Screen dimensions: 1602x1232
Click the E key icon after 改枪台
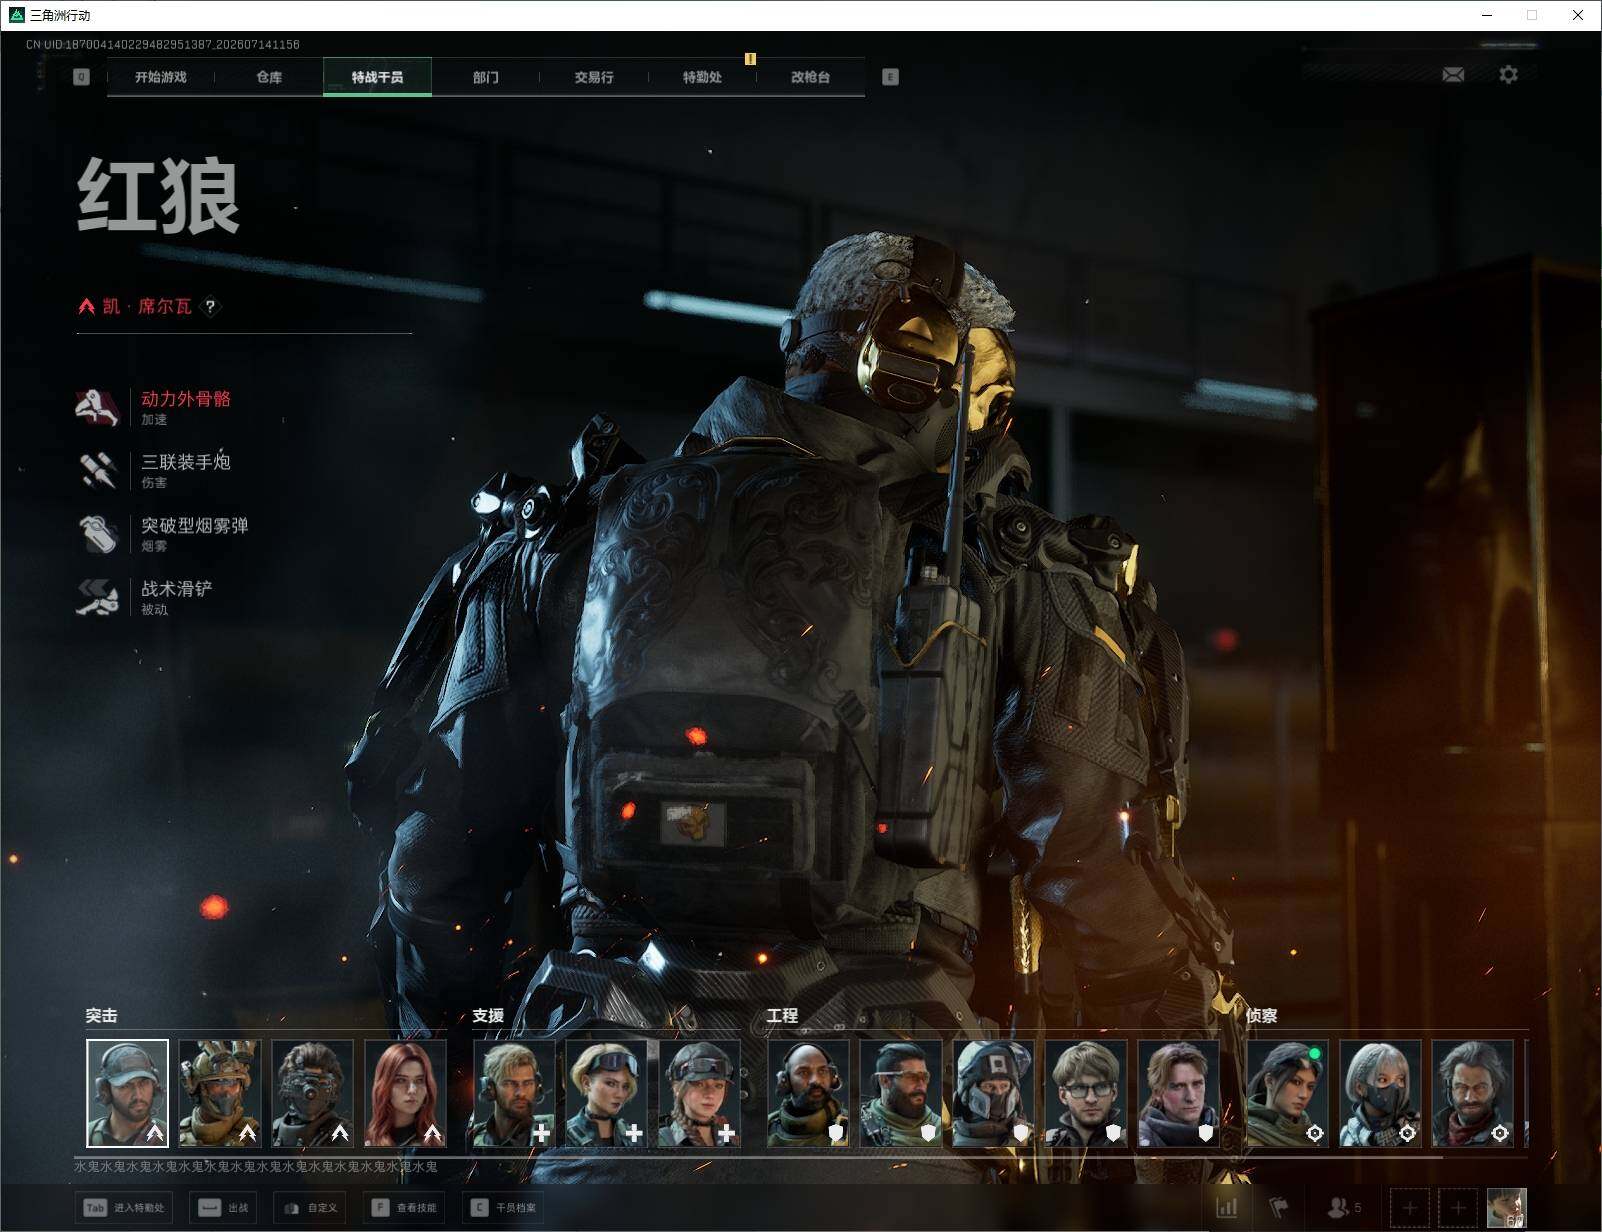[890, 77]
